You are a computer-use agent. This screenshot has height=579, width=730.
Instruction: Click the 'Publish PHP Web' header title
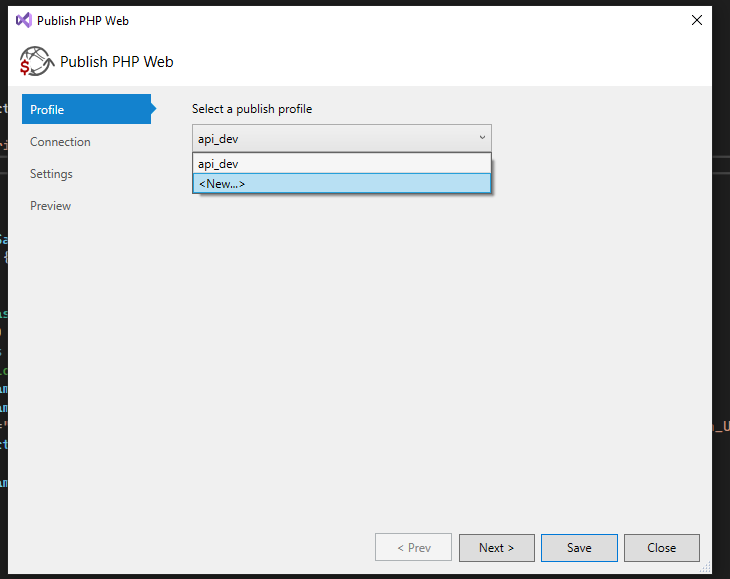[116, 62]
